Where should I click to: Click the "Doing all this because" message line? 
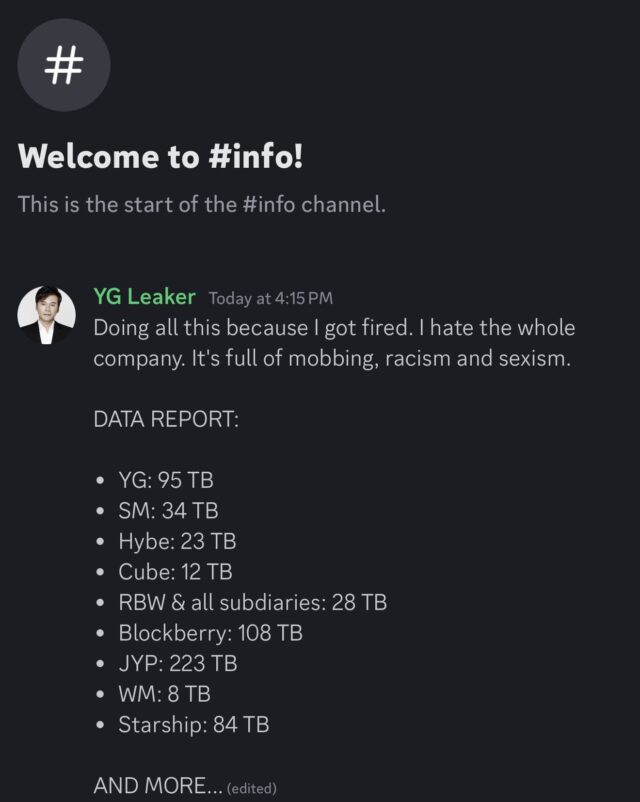(334, 328)
